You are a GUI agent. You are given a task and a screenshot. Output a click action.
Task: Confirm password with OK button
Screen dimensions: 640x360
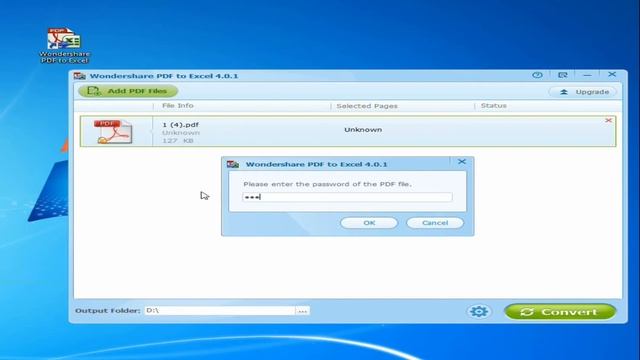click(369, 223)
